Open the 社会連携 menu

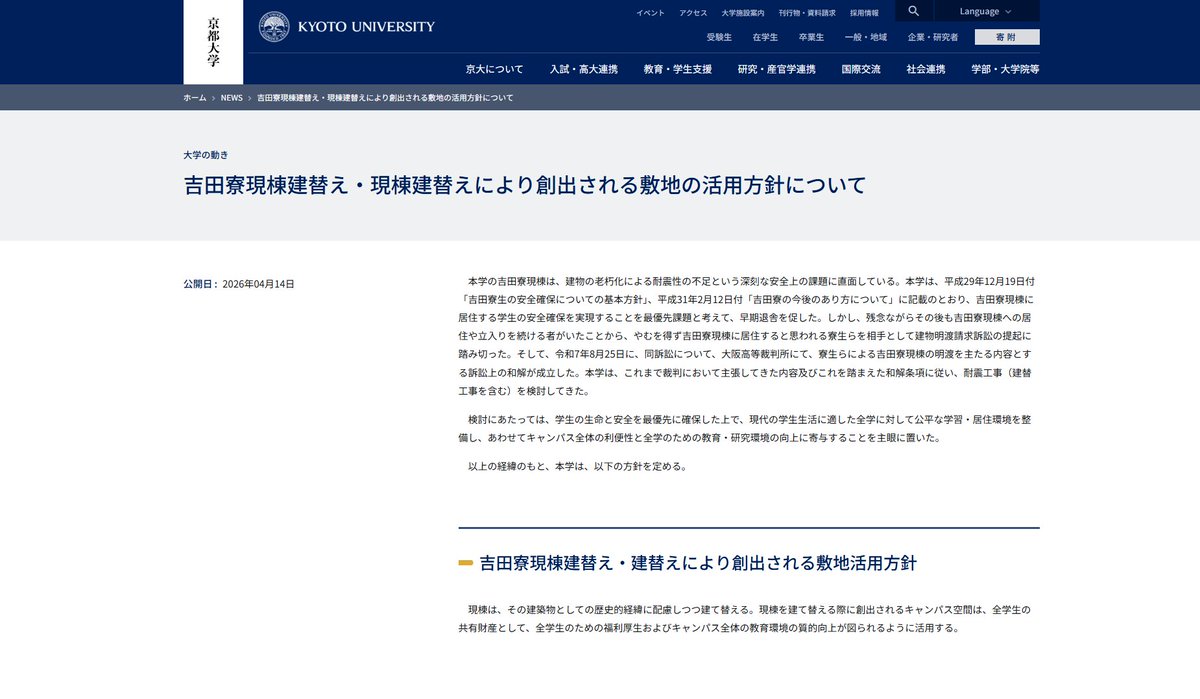pyautogui.click(x=926, y=69)
